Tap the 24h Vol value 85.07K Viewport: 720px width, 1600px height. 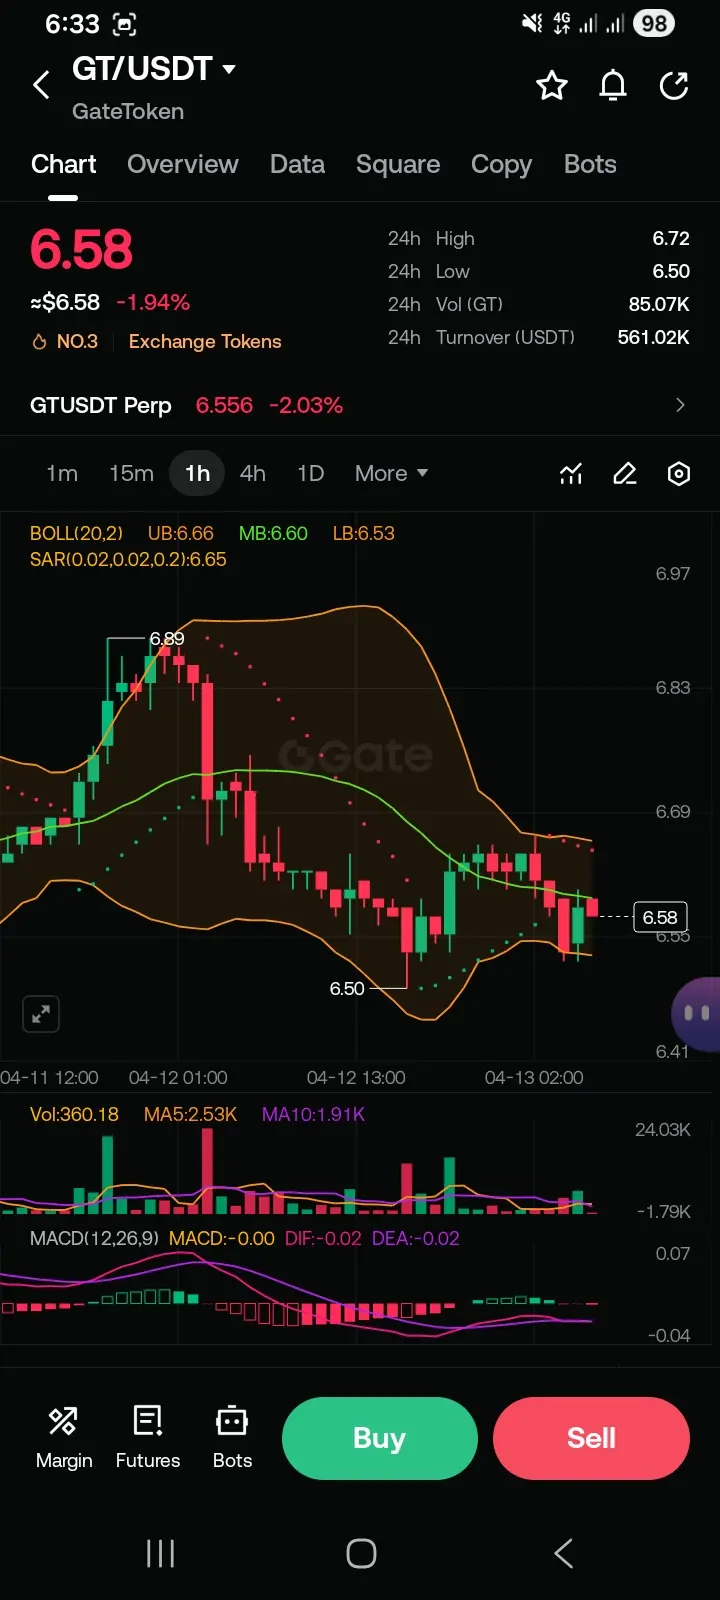click(x=659, y=304)
